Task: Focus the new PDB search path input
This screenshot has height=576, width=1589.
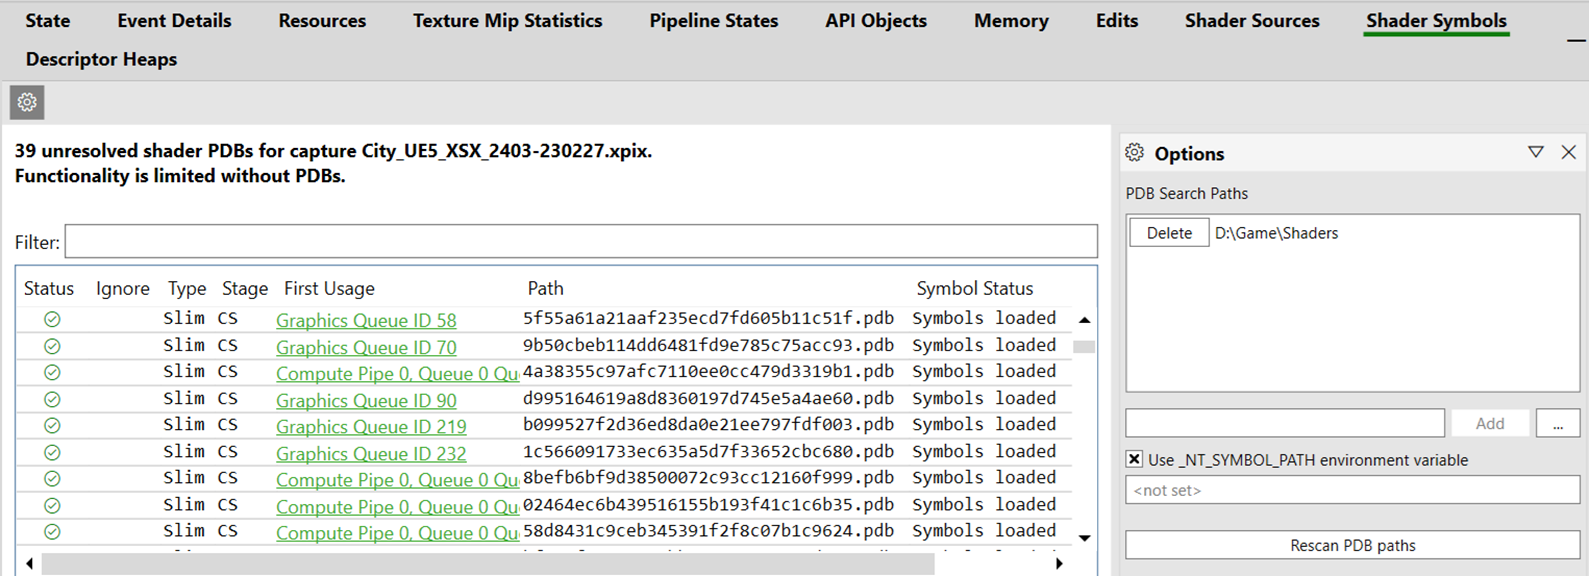Action: 1285,423
